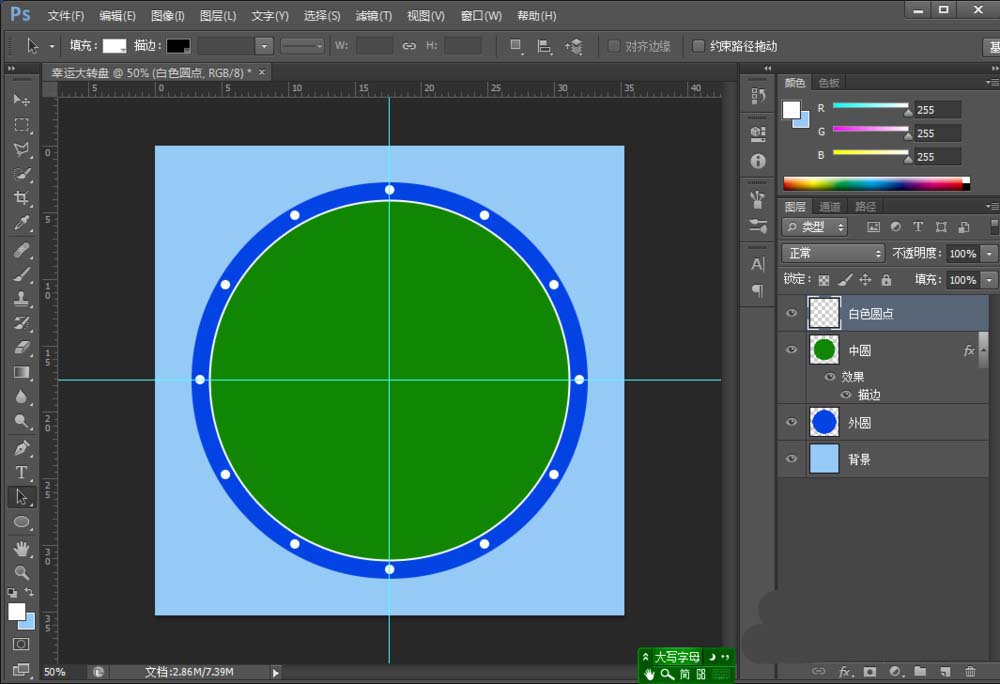This screenshot has height=684, width=1000.
Task: Select the Move tool
Action: coord(21,101)
